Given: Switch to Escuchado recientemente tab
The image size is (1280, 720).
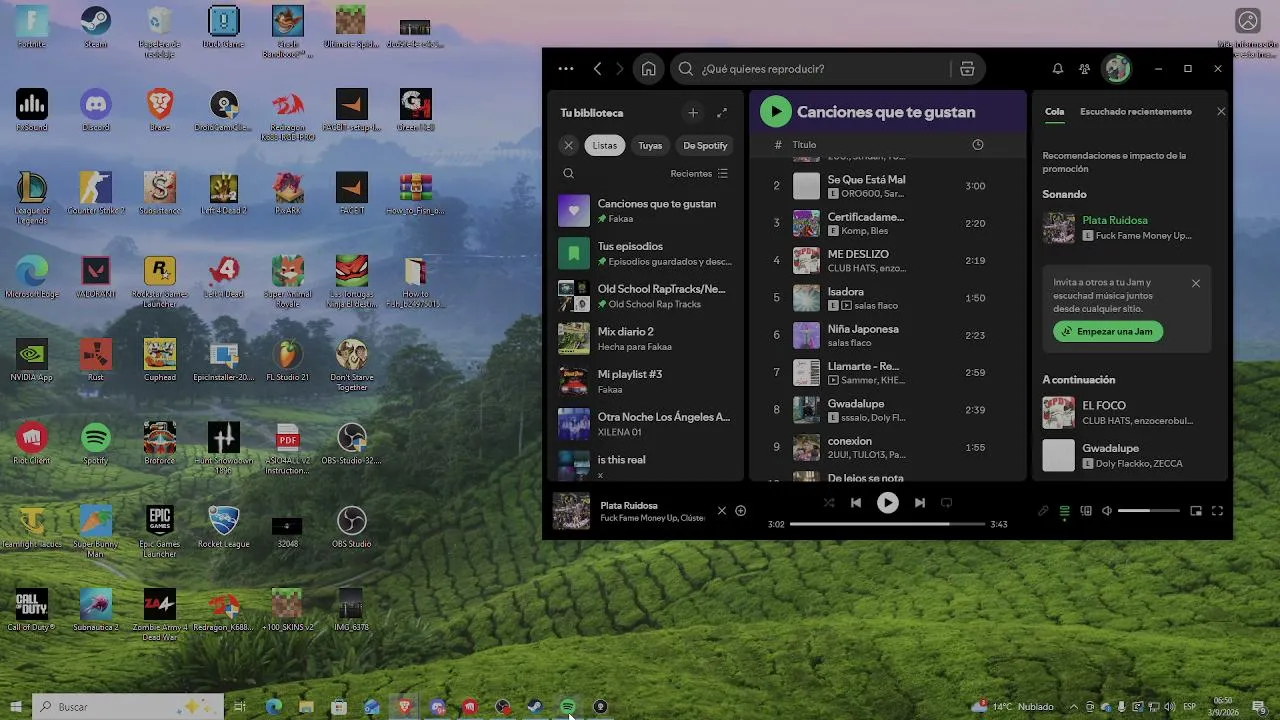Looking at the screenshot, I should coord(1136,112).
